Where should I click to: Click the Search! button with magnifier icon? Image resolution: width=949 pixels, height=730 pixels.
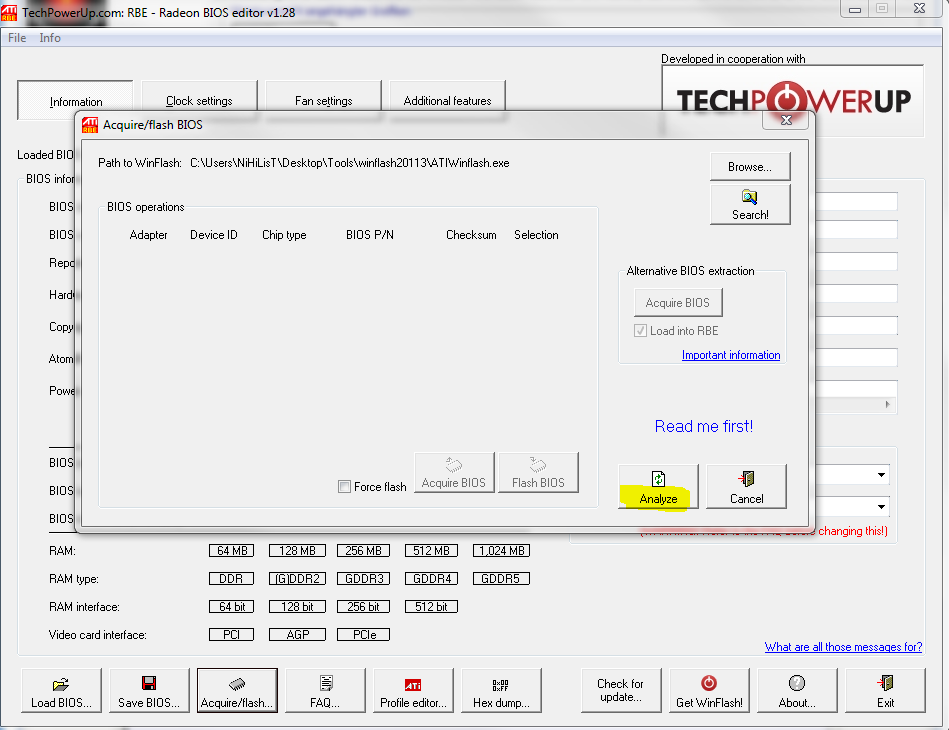click(750, 205)
